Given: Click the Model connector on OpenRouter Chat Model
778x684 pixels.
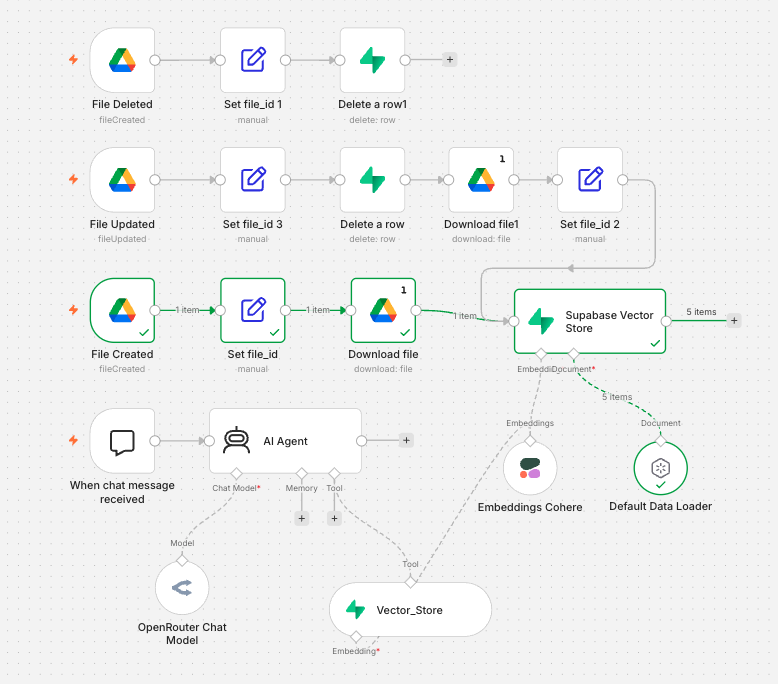Looking at the screenshot, I should pyautogui.click(x=182, y=561).
